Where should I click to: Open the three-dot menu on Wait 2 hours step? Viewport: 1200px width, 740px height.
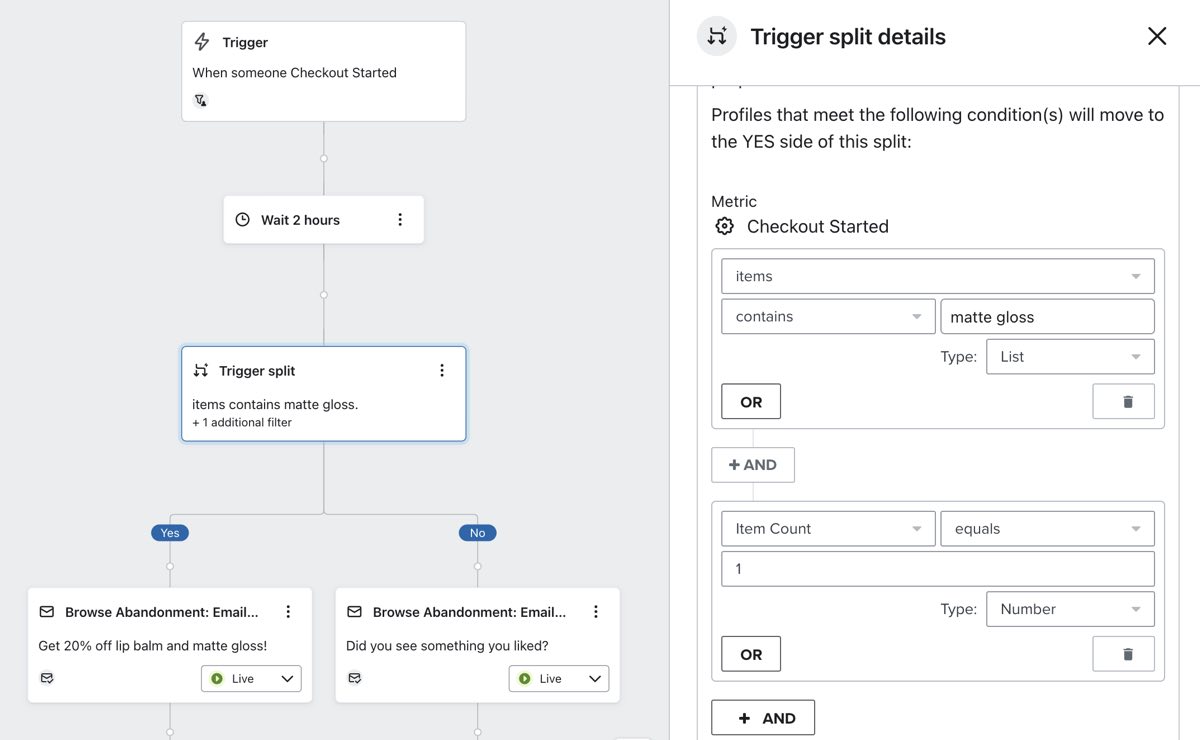coord(400,218)
